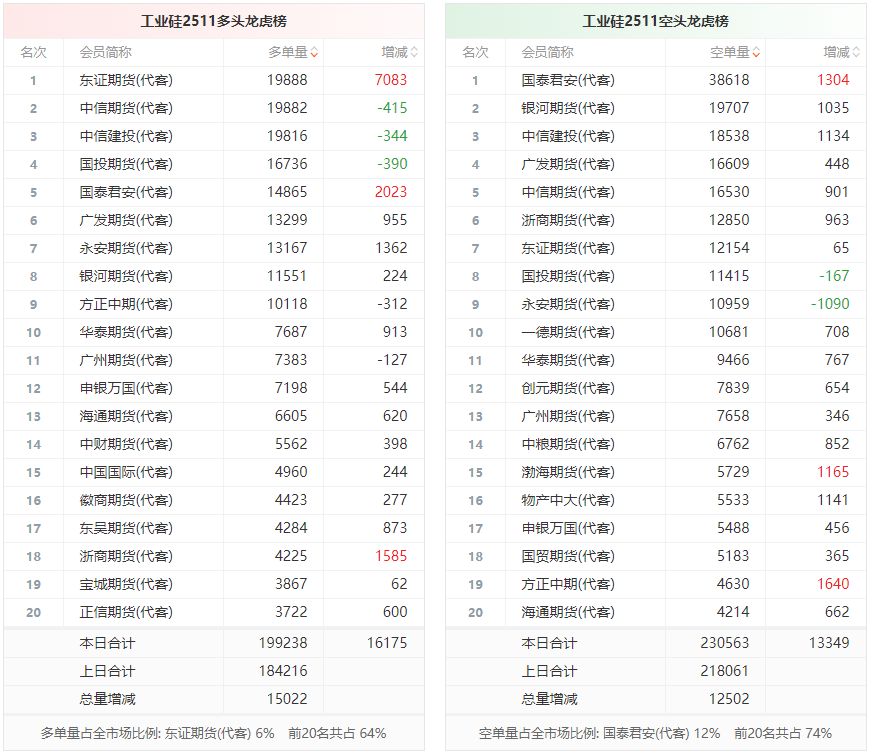Click 工业硅2511多头龙虎榜 title
Screen dimensions: 871x752
(x=214, y=21)
